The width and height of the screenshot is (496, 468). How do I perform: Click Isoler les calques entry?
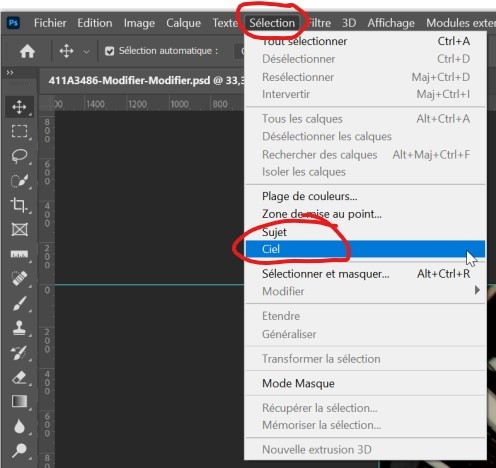click(365, 172)
